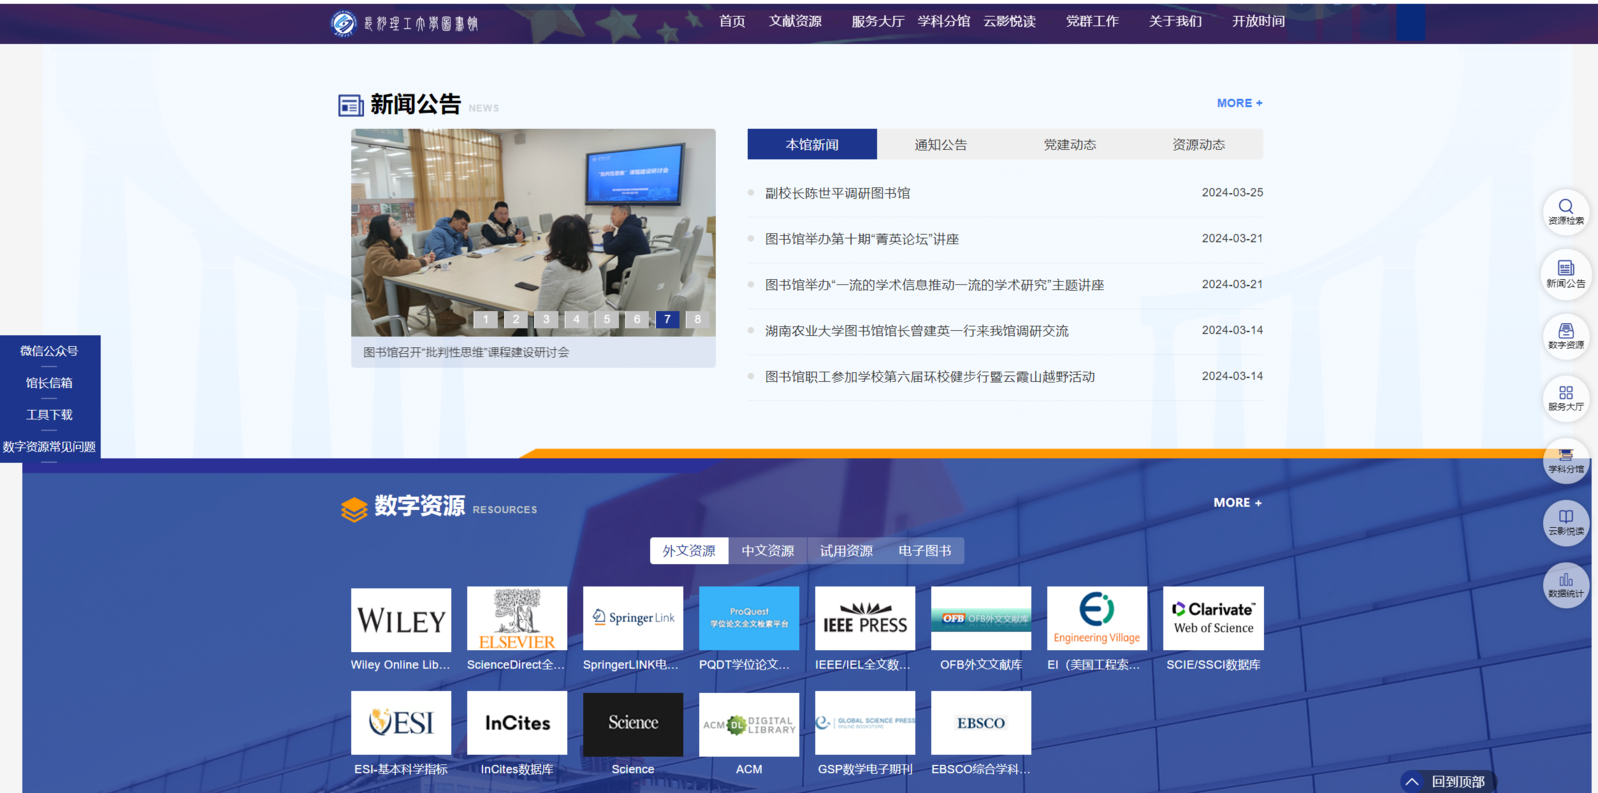Image resolution: width=1598 pixels, height=793 pixels.
Task: Open the IEEE Press database logo
Action: [865, 619]
